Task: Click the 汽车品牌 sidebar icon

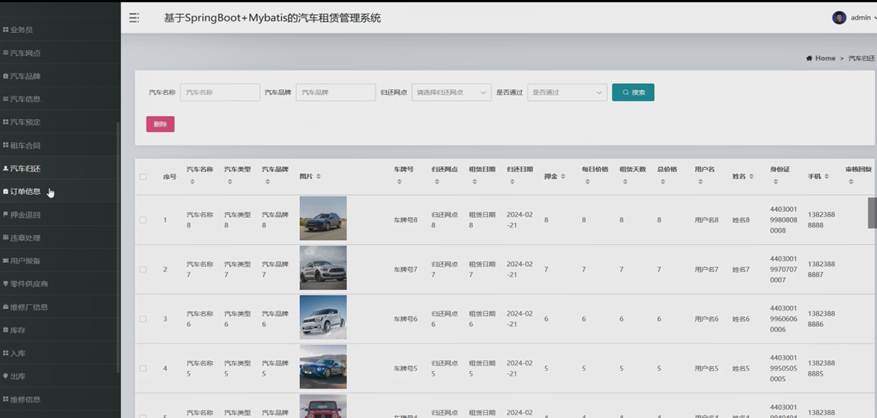Action: click(x=6, y=76)
